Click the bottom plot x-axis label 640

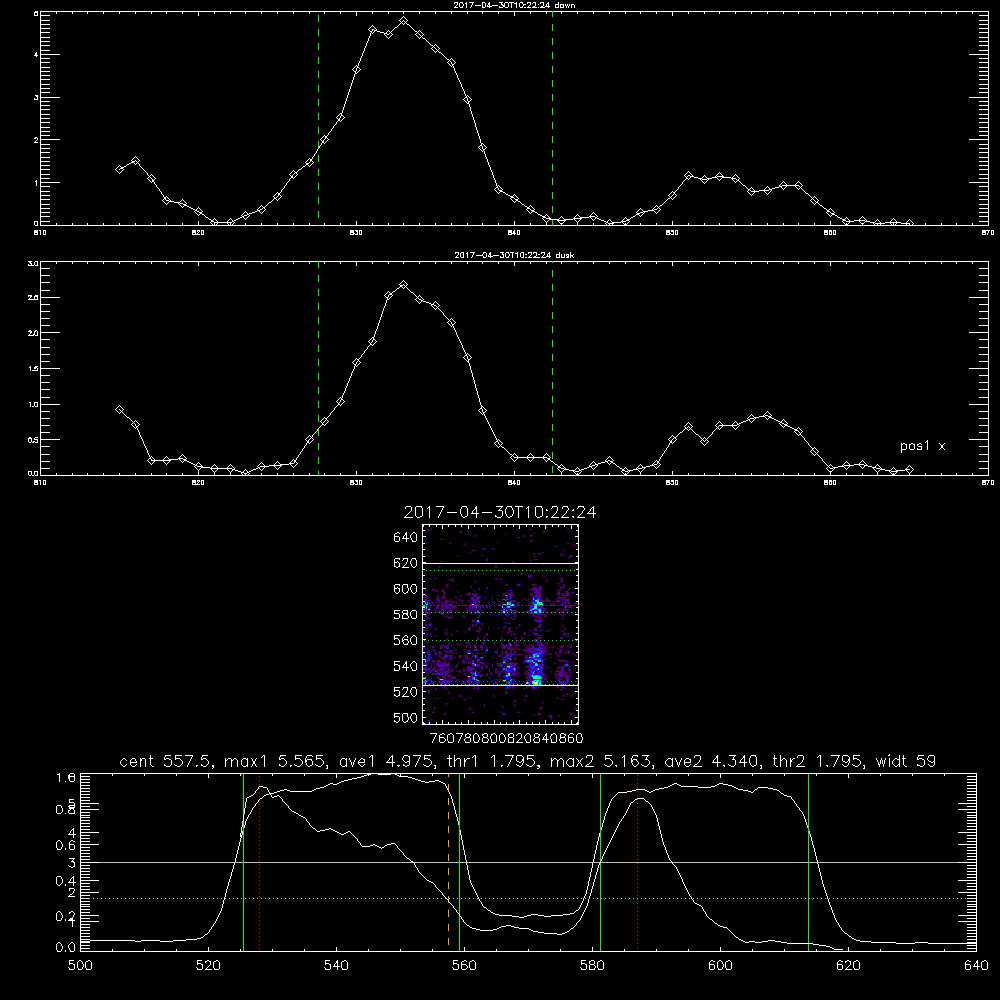(976, 966)
